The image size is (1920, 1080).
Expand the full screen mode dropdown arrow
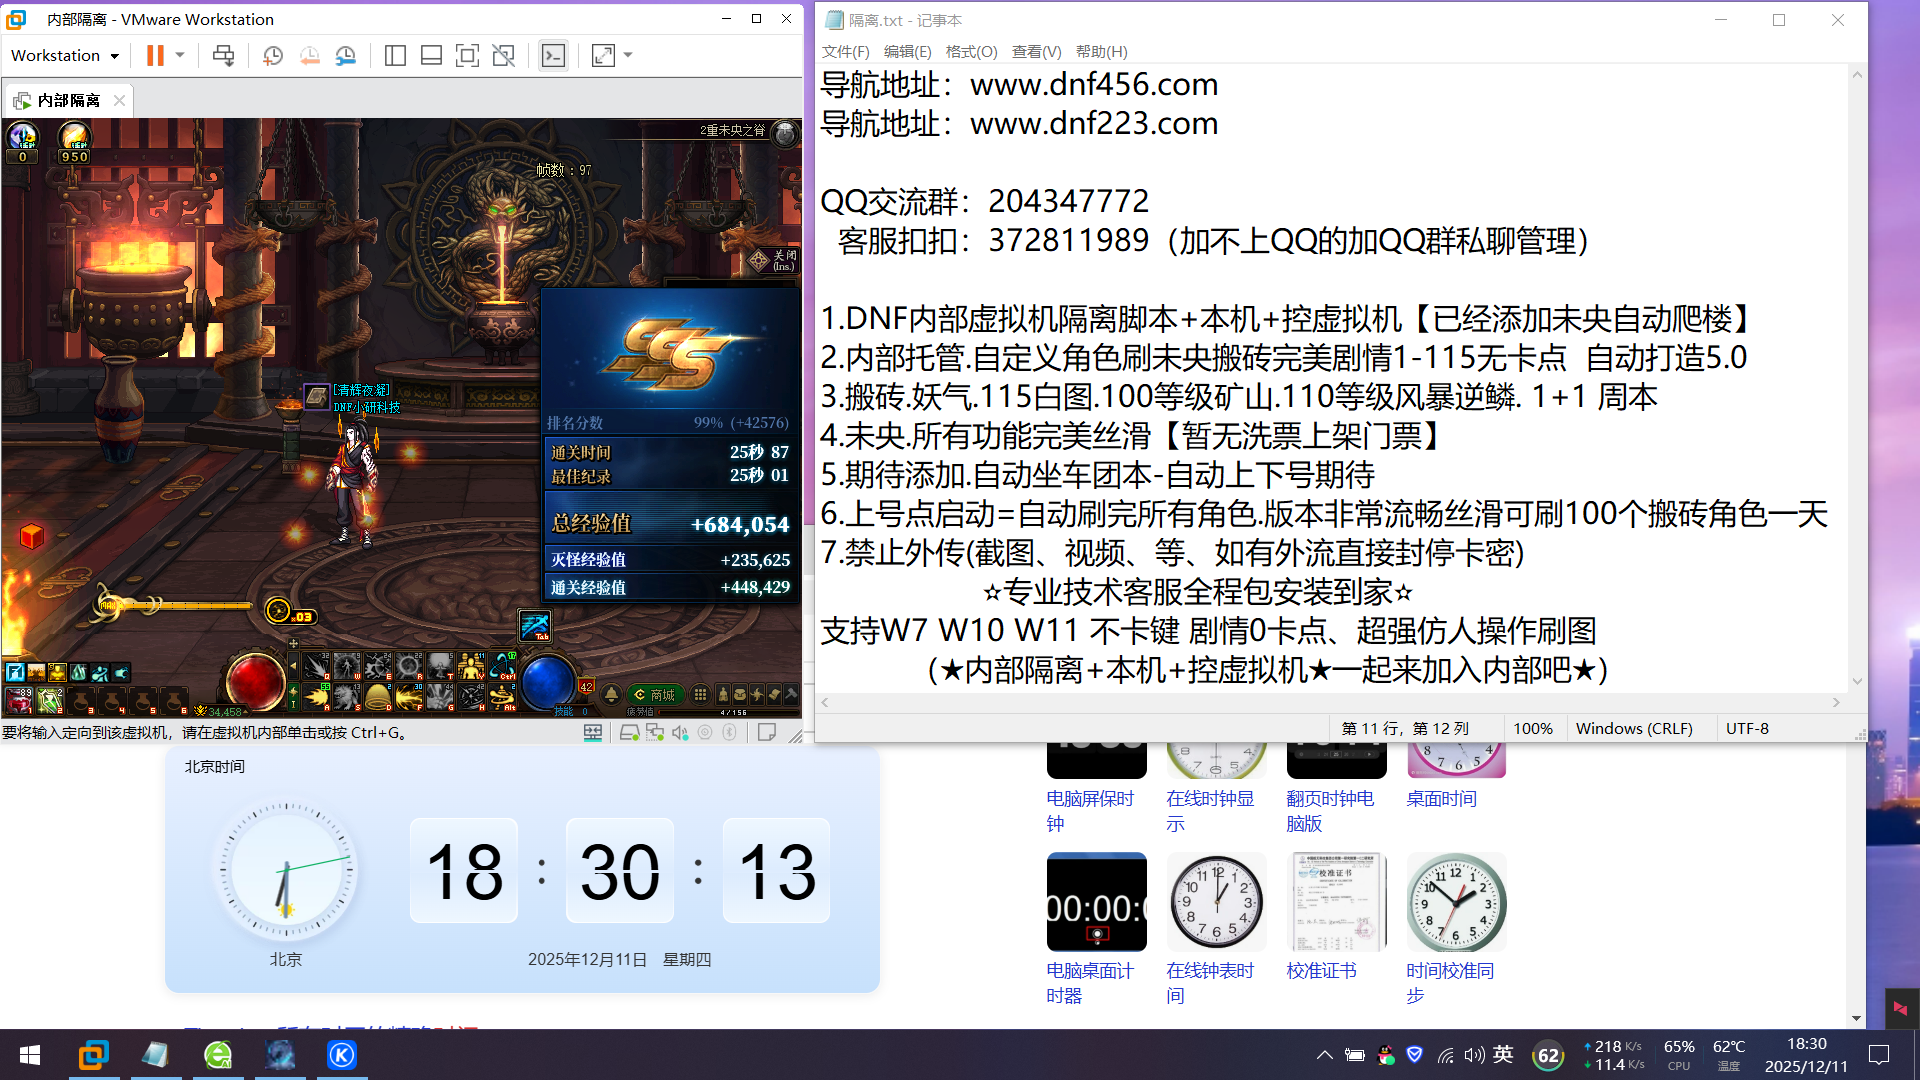click(x=628, y=56)
